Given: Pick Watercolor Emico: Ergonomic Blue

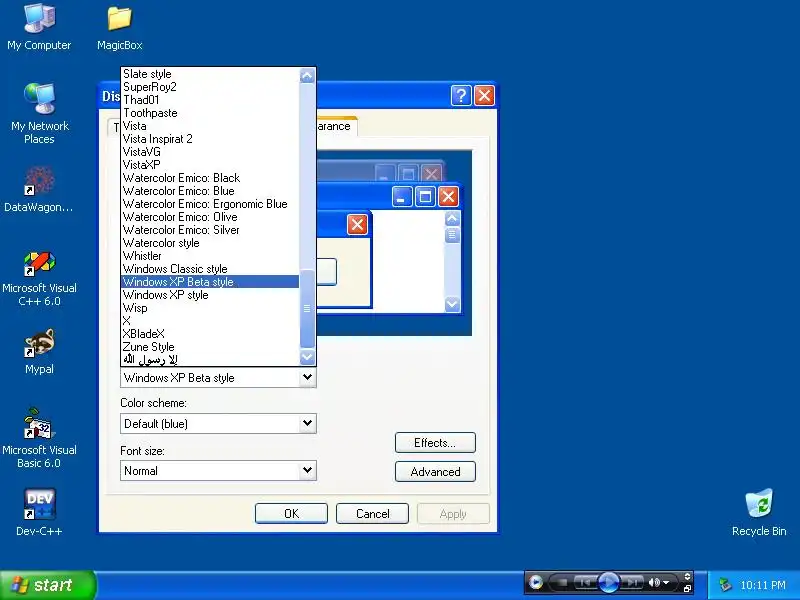Looking at the screenshot, I should click(x=210, y=204).
